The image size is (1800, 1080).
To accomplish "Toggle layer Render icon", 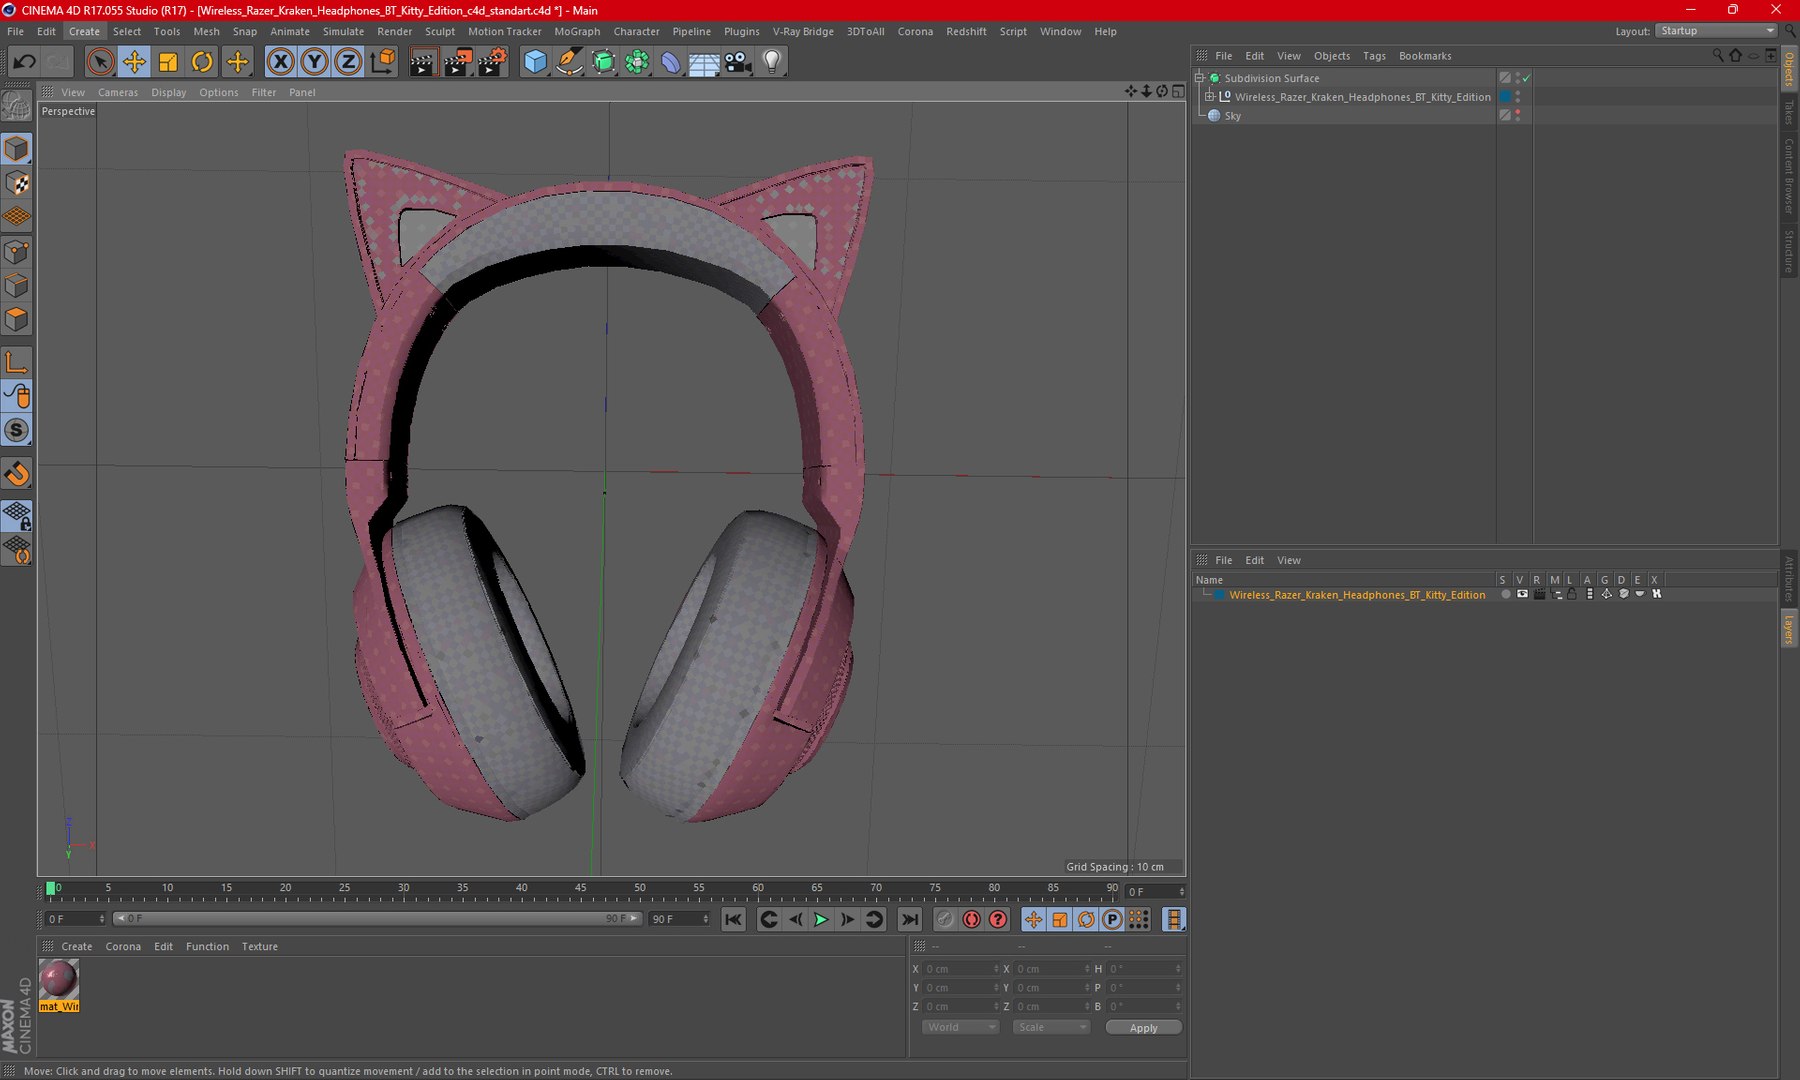I will (x=1539, y=594).
